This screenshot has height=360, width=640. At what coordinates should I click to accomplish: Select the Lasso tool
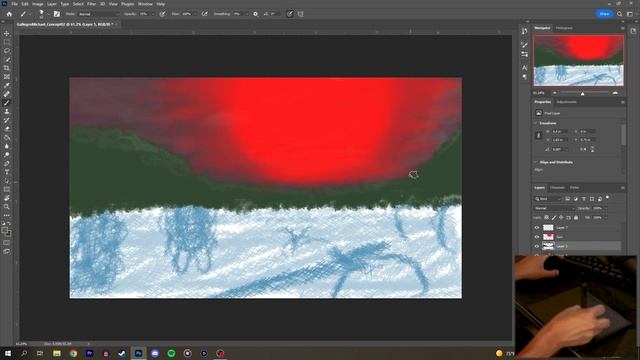tap(7, 51)
